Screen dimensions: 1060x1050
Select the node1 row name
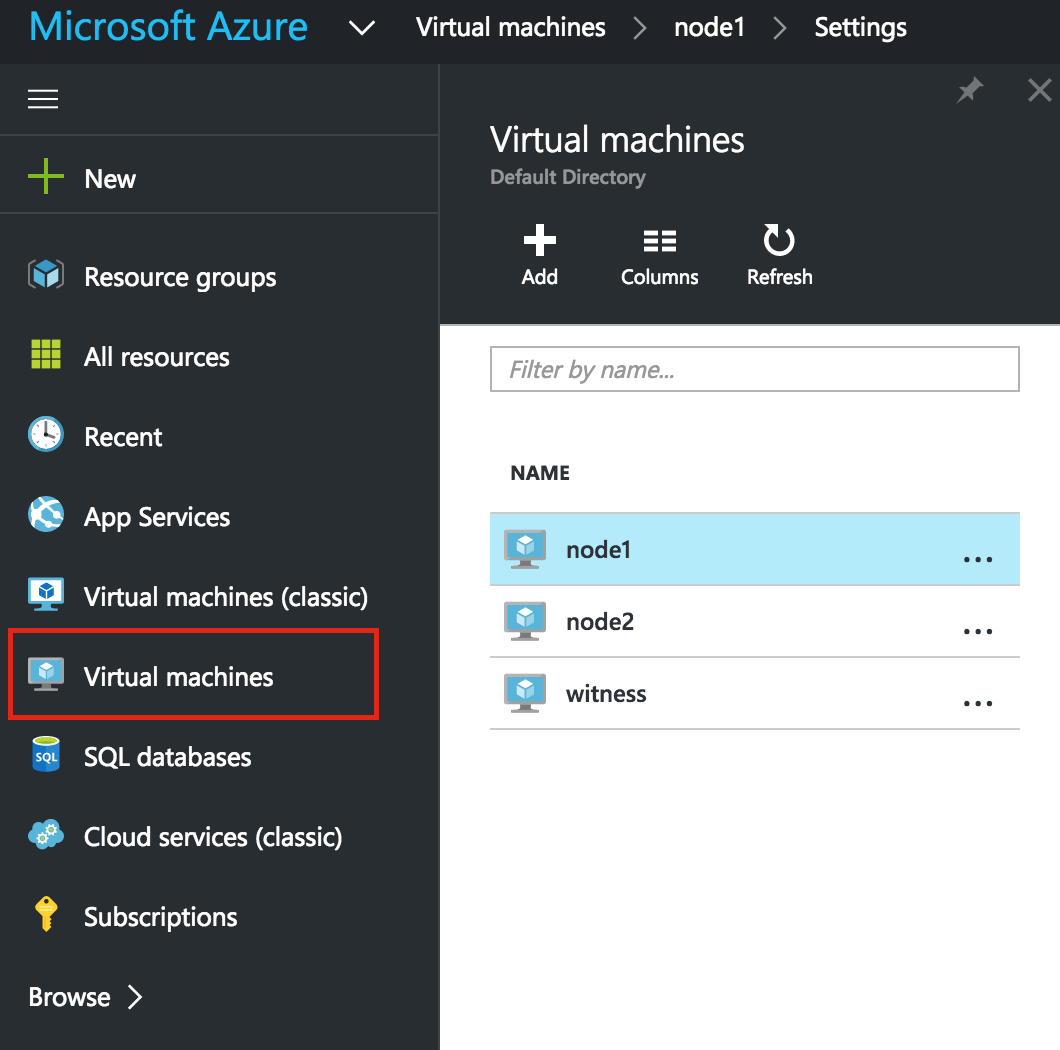point(598,550)
